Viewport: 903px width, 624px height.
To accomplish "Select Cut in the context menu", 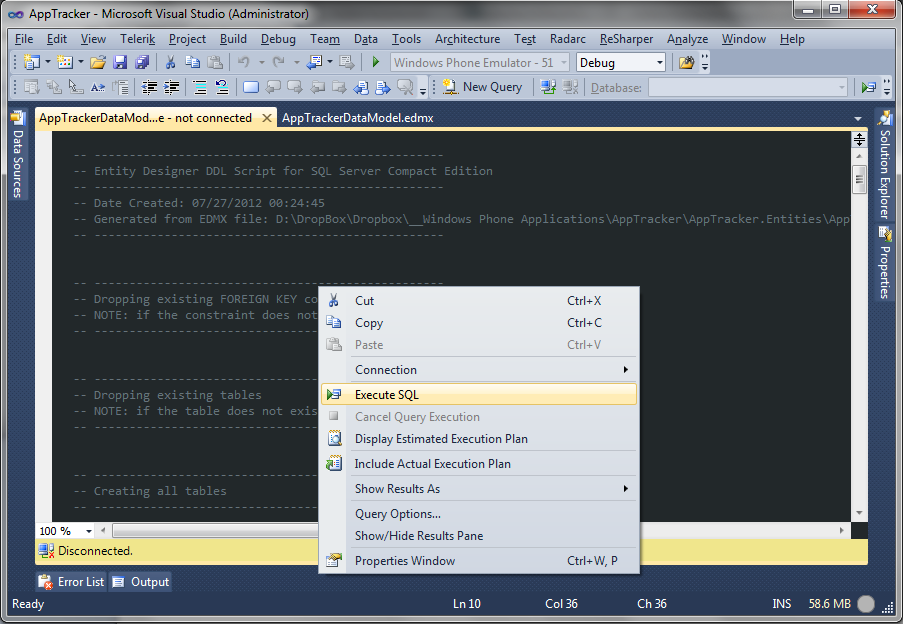I will click(x=479, y=301).
